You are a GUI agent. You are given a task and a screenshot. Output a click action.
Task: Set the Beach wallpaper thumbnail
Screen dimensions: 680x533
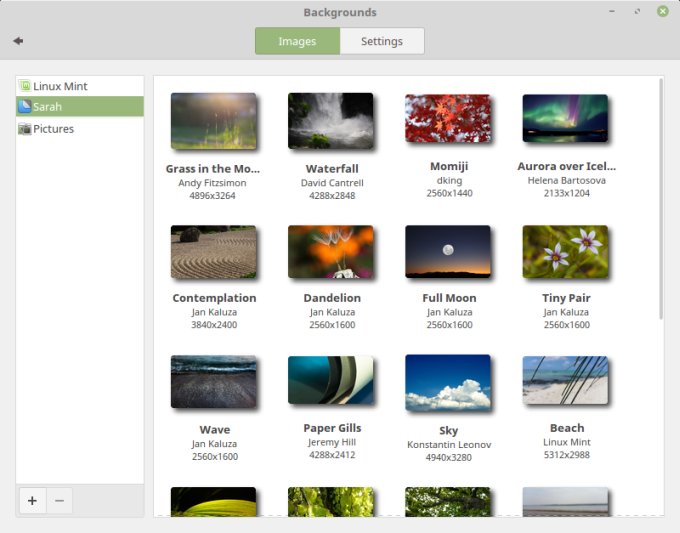point(565,381)
